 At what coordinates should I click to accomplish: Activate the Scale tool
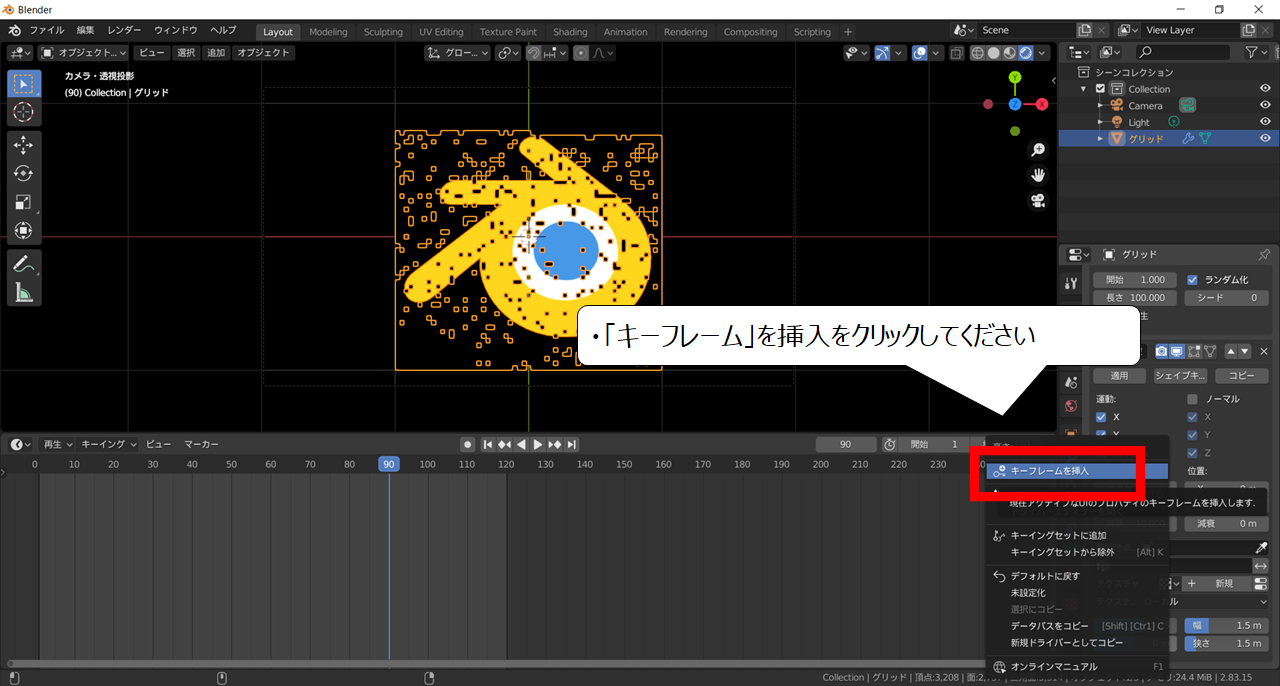point(23,202)
